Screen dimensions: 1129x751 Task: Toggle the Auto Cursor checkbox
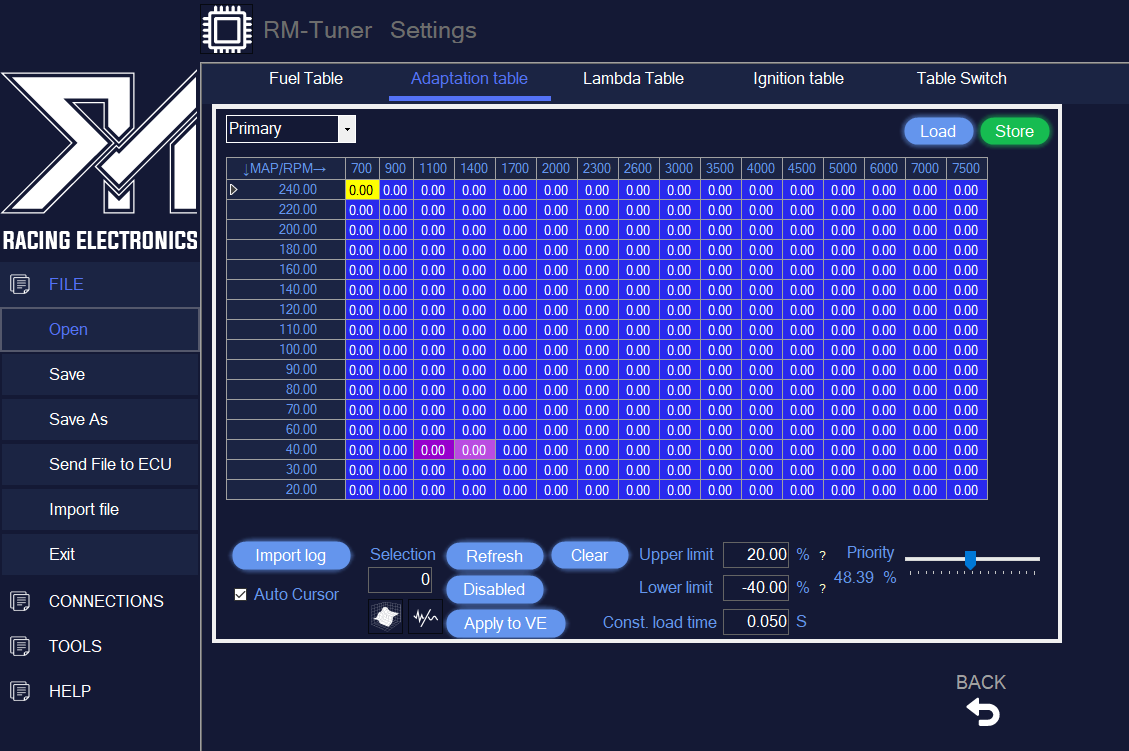(240, 594)
